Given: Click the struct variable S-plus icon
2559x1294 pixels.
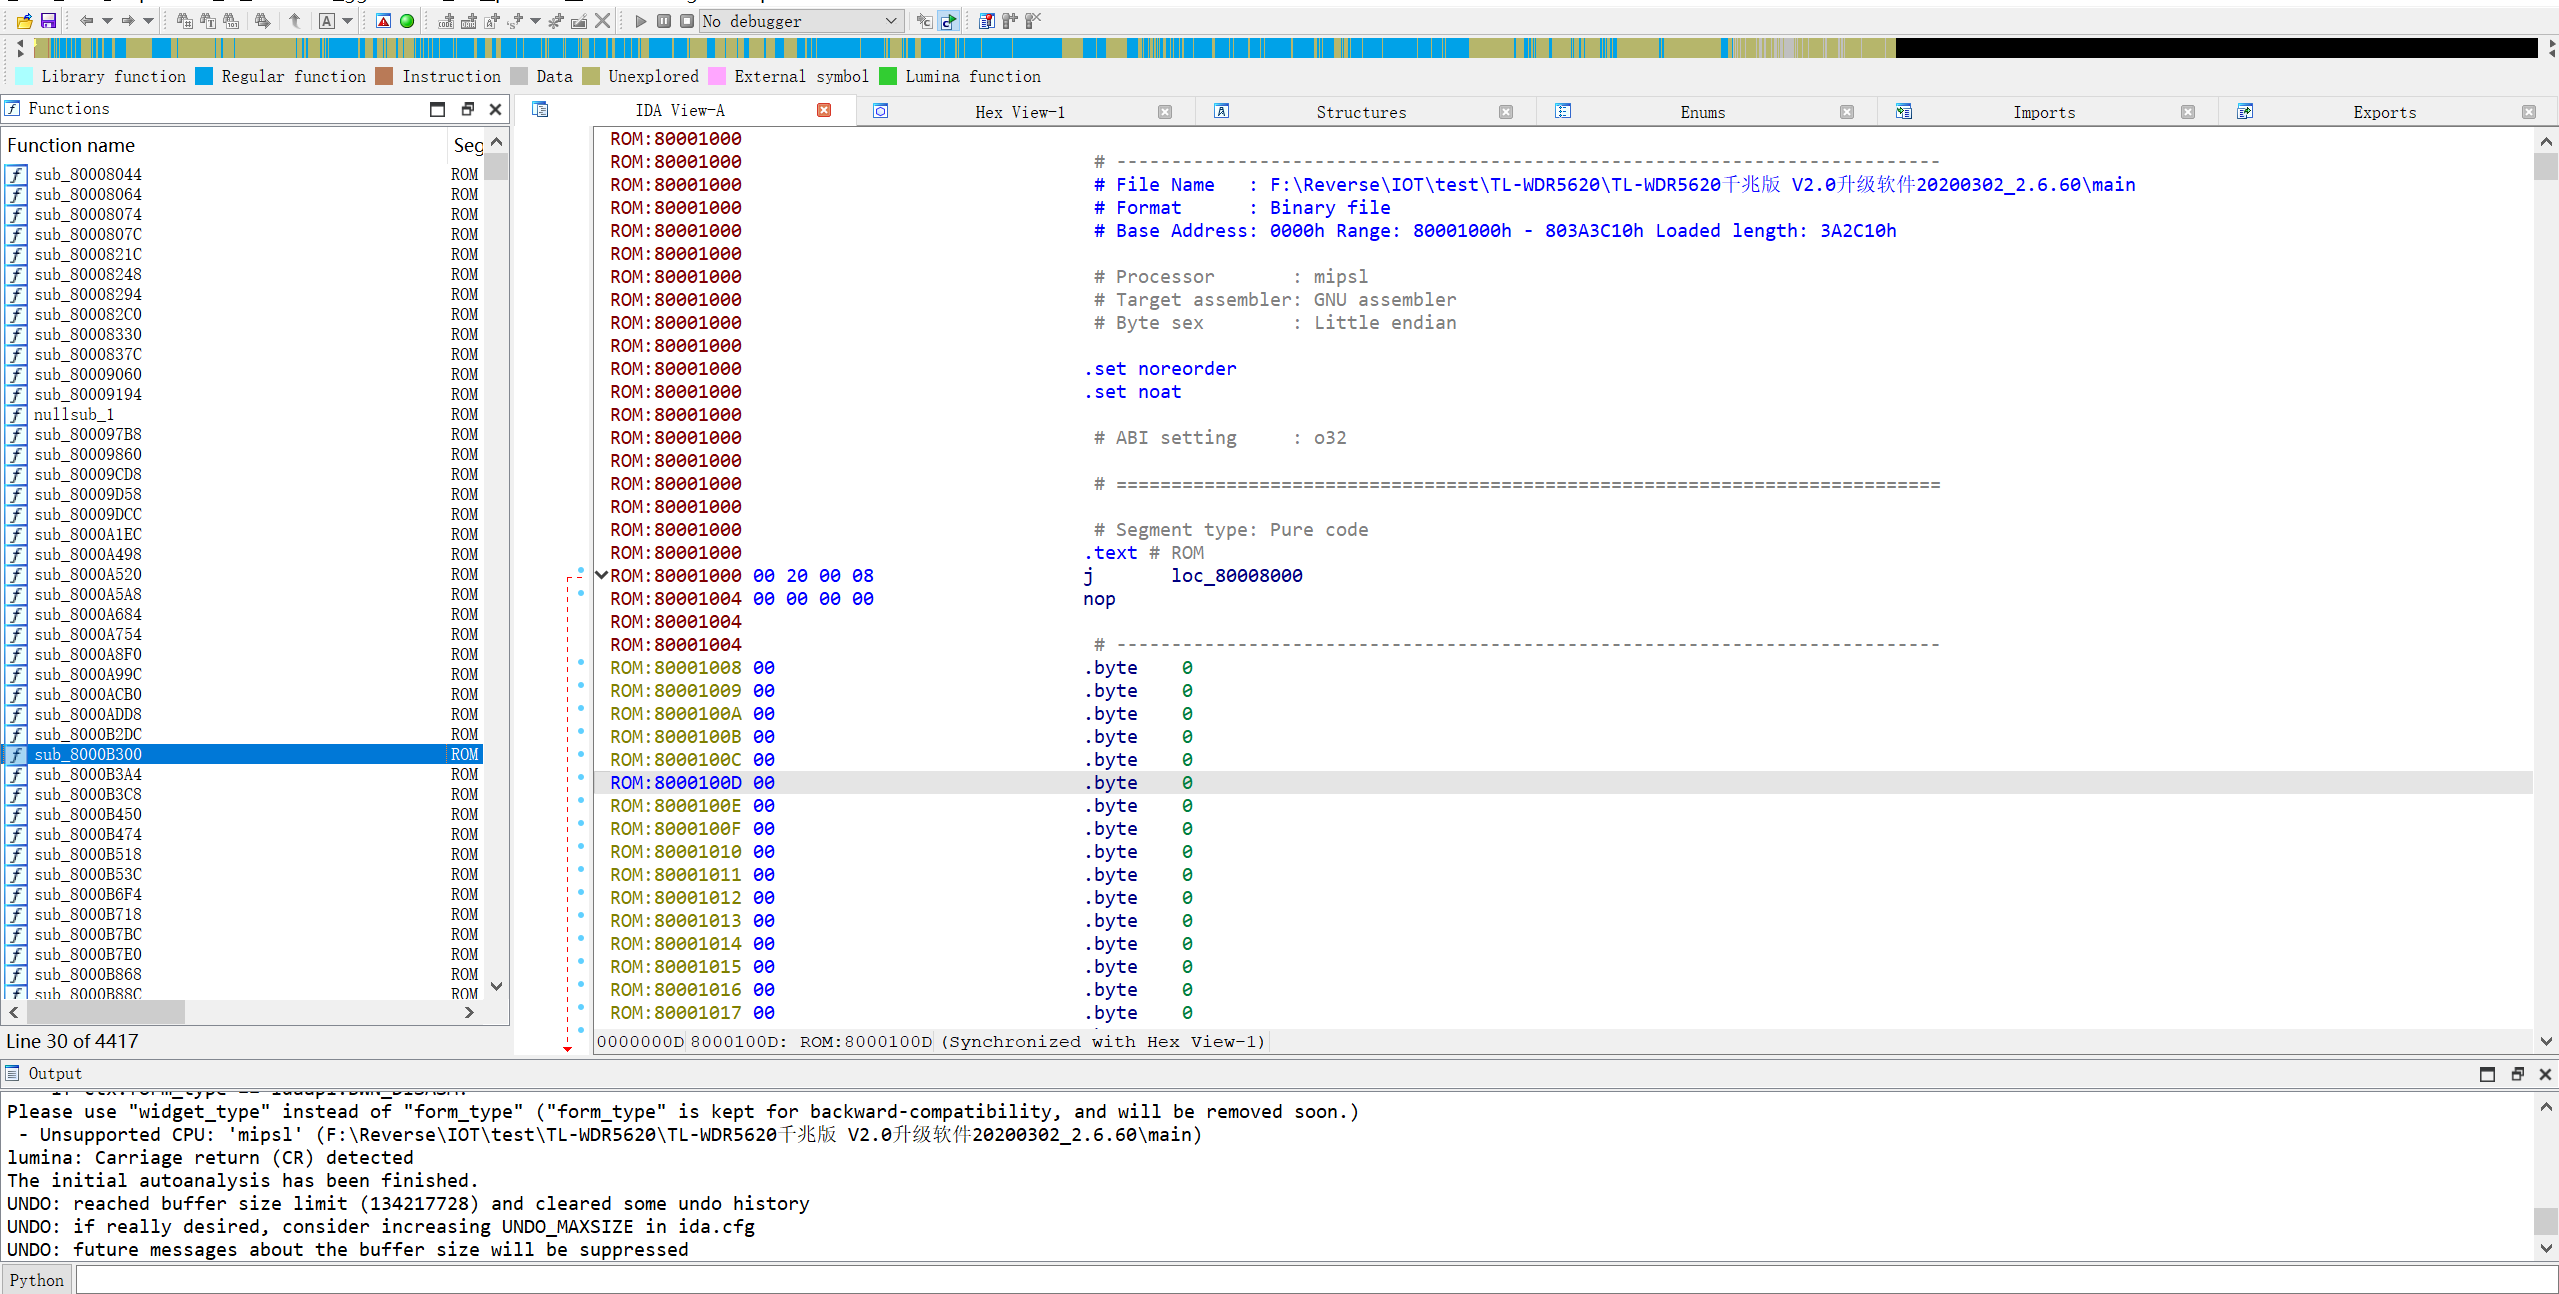Looking at the screenshot, I should pyautogui.click(x=515, y=20).
